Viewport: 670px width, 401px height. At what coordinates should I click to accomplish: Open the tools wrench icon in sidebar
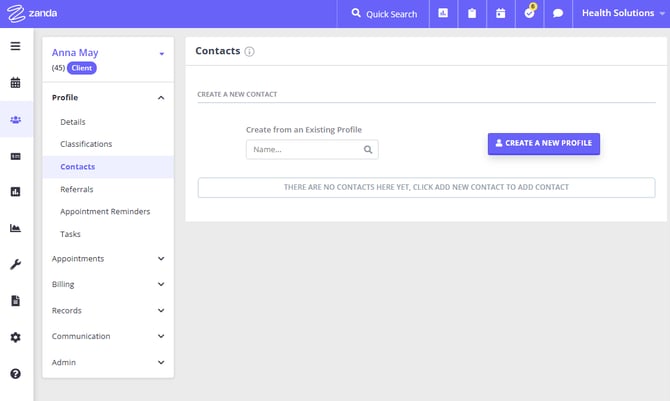coord(15,264)
